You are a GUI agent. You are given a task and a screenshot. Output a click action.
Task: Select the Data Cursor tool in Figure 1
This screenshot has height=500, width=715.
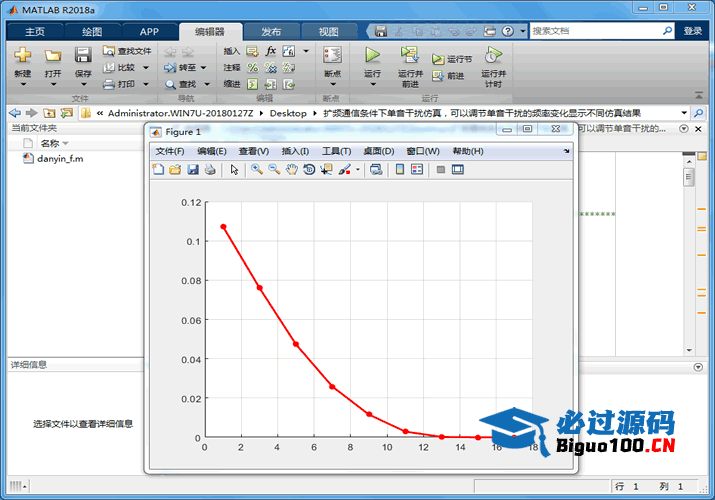pyautogui.click(x=326, y=170)
